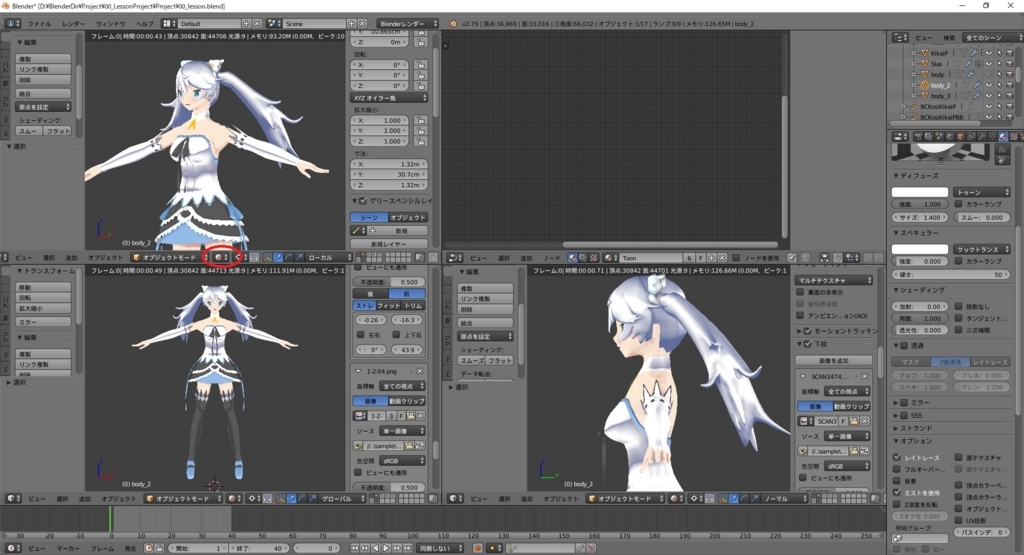The height and width of the screenshot is (555, 1024).
Task: Click the outliner editor type icon
Action: [901, 37]
